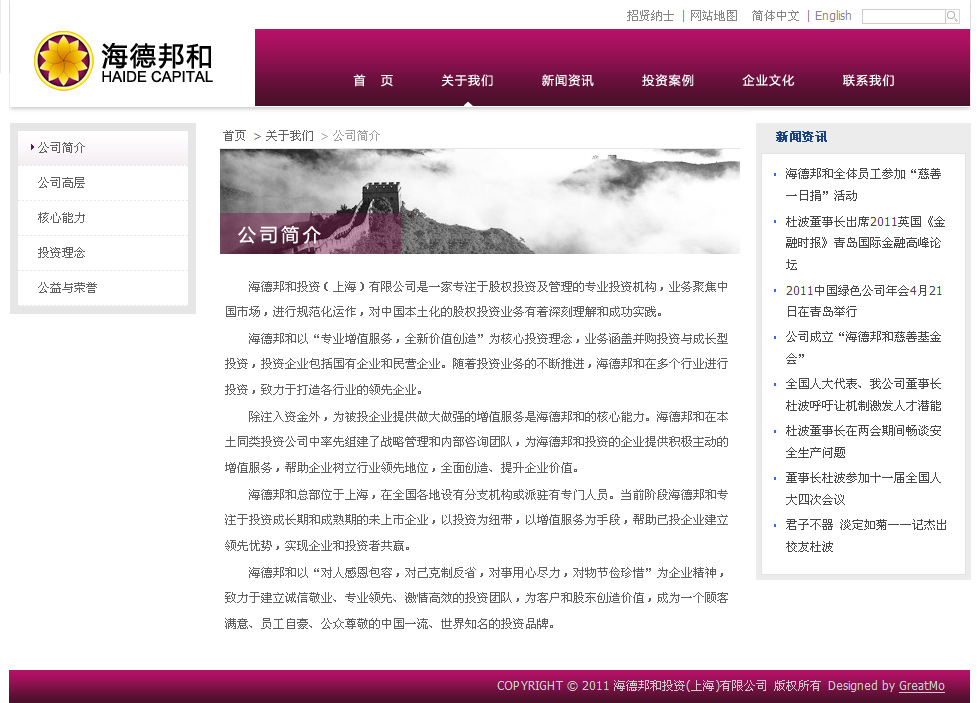Click the Great Wall banner image
This screenshot has height=703, width=980.
tap(480, 201)
